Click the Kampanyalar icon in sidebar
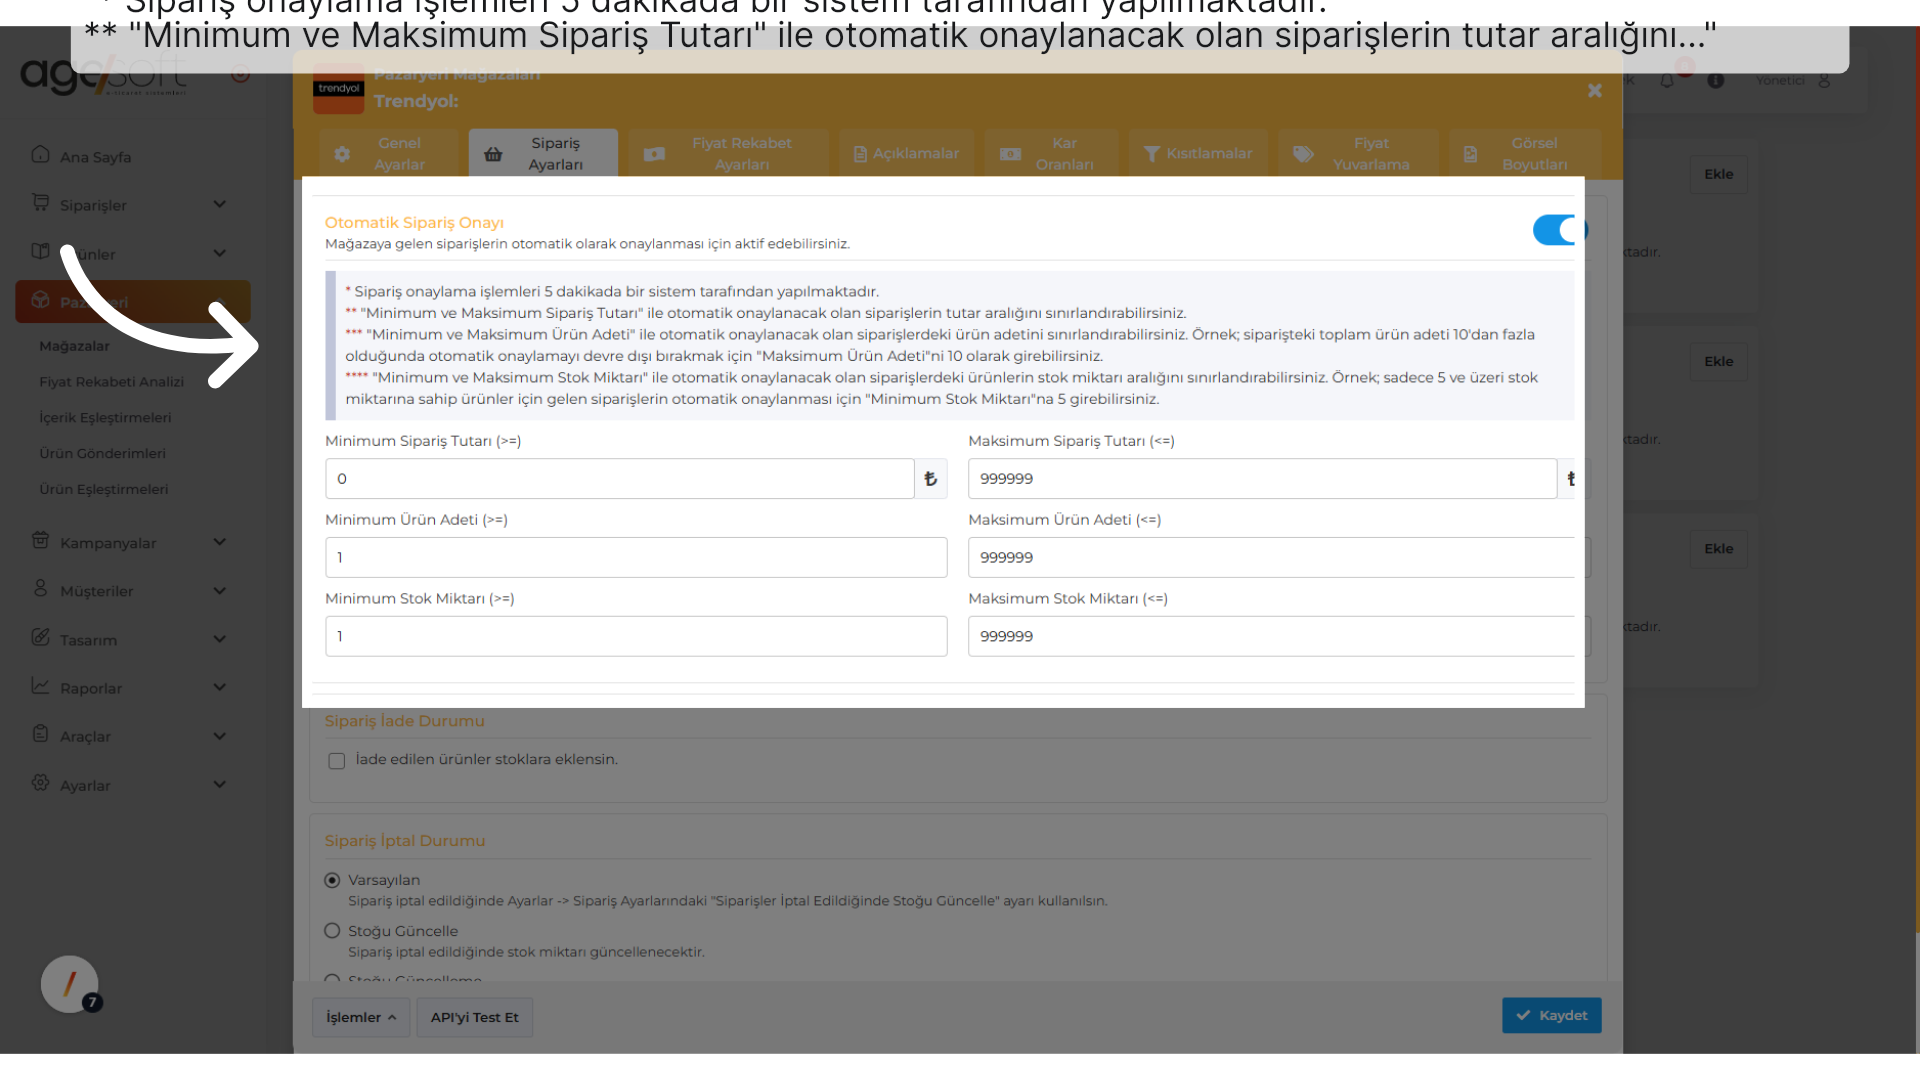 [40, 540]
